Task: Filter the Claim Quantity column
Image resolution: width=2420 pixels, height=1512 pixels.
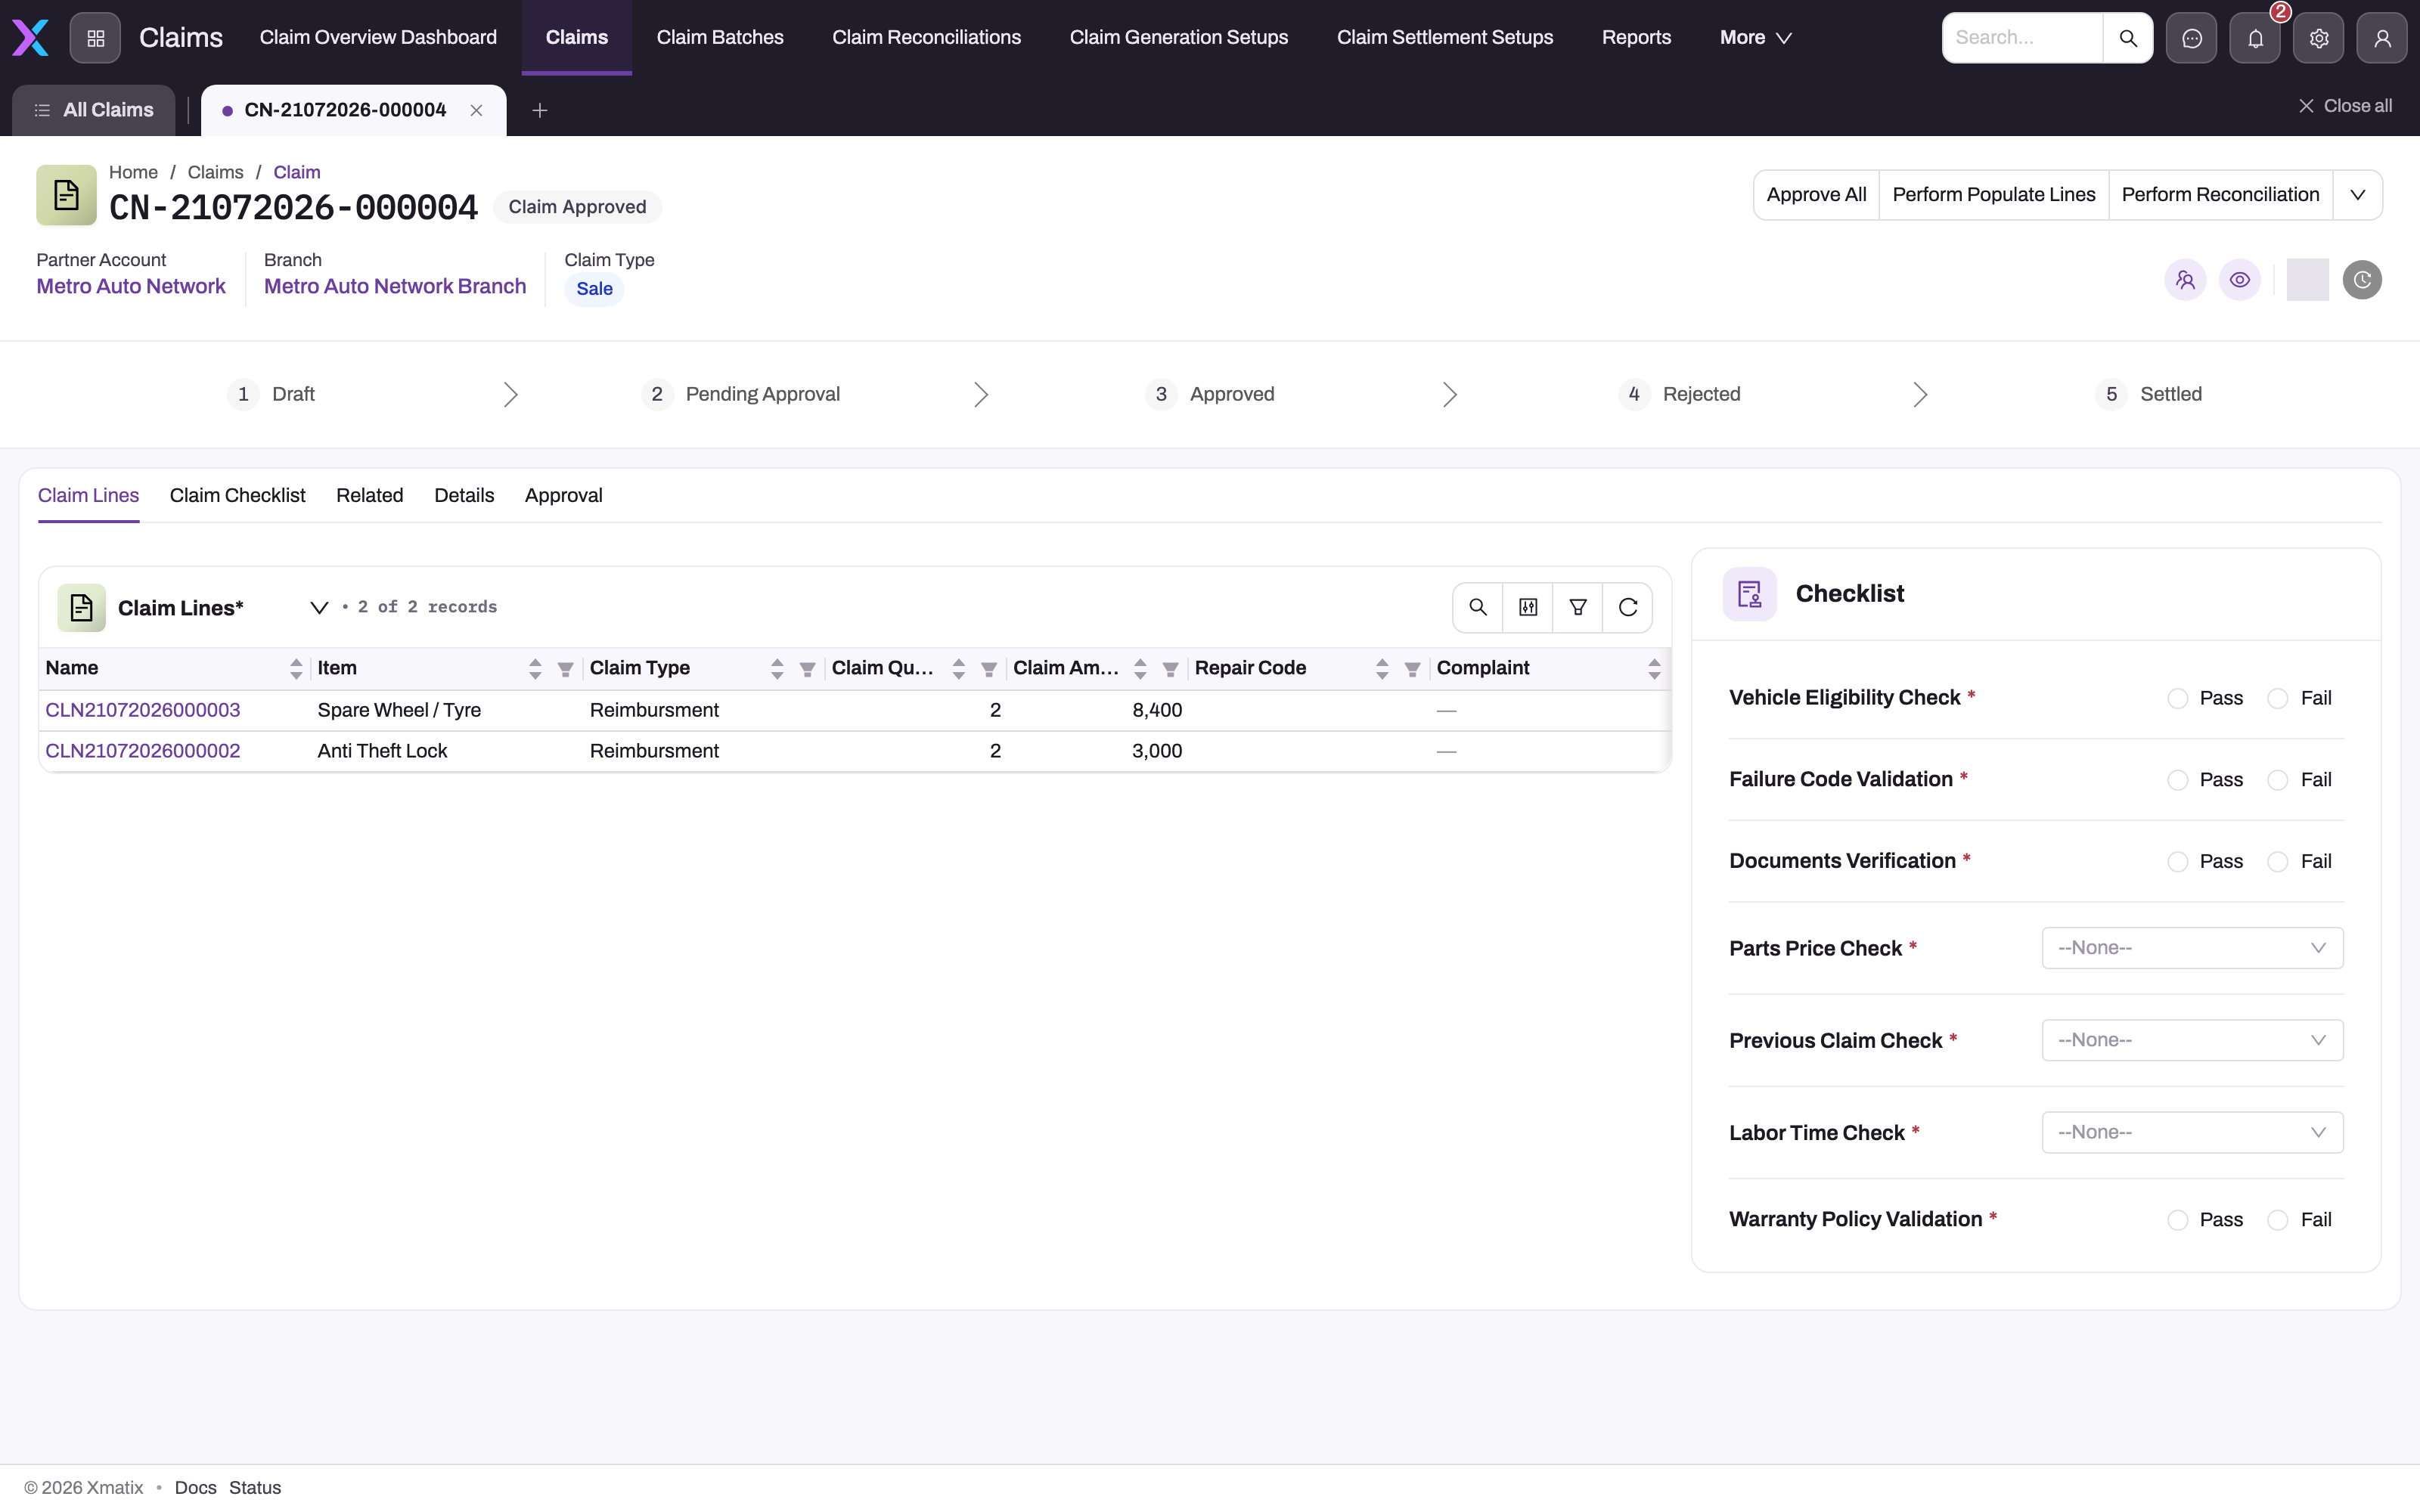Action: pos(989,669)
